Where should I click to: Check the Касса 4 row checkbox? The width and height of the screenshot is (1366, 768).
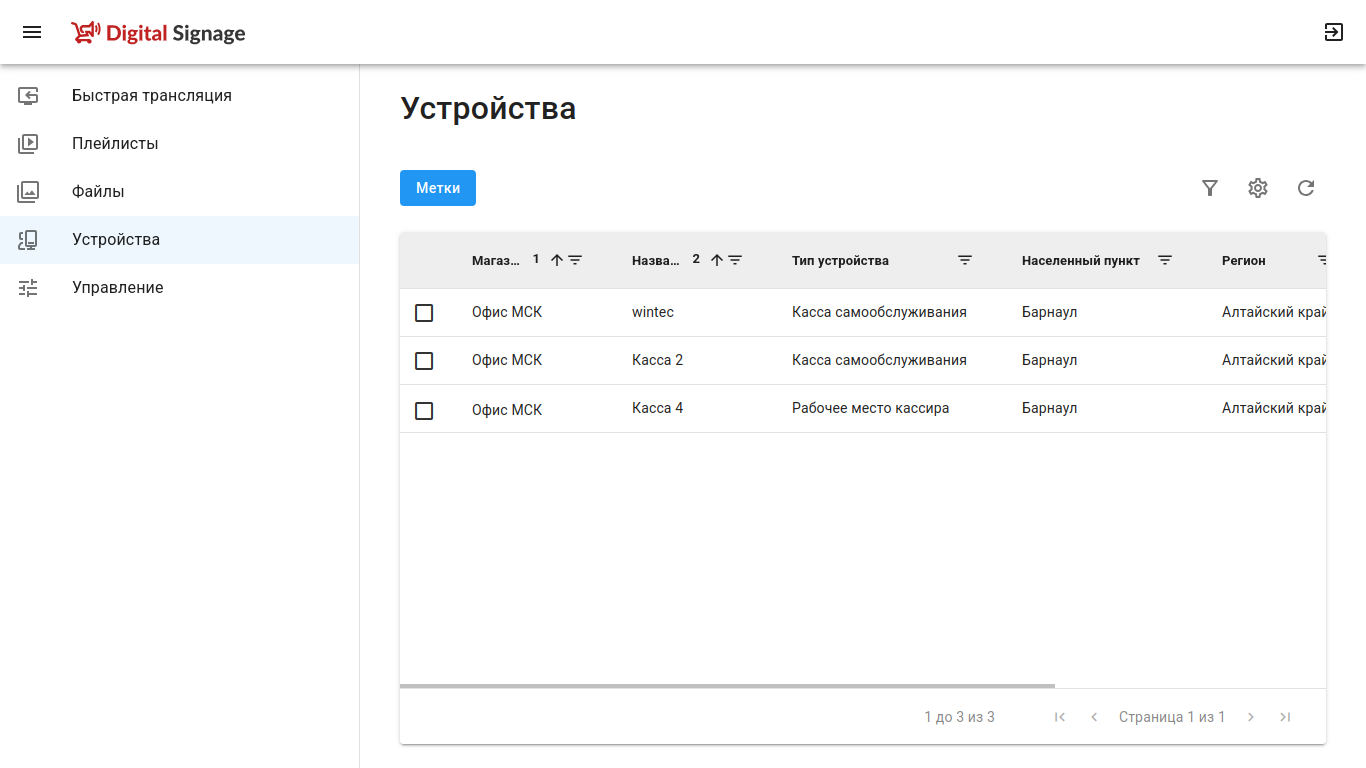coord(424,411)
